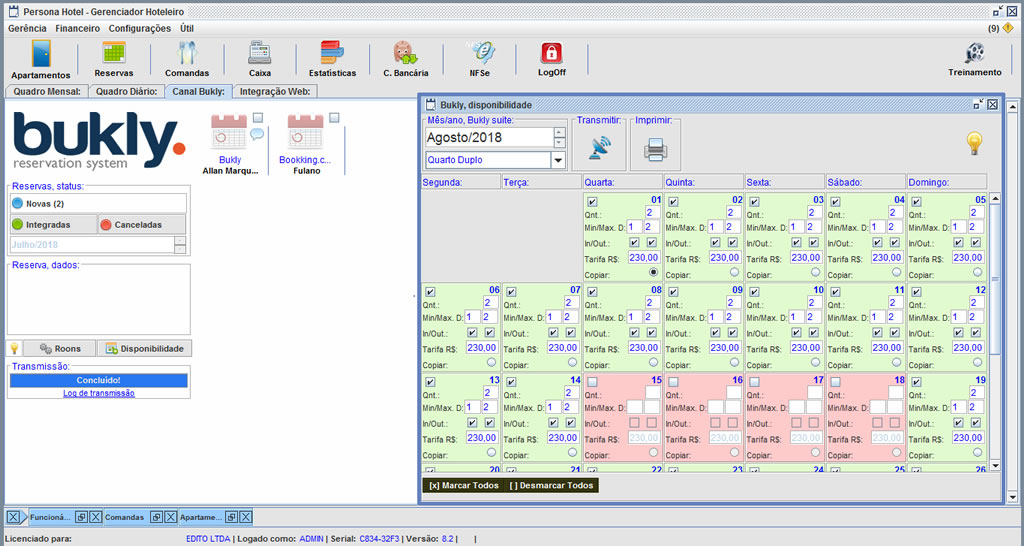Open the Útil menu

click(187, 28)
